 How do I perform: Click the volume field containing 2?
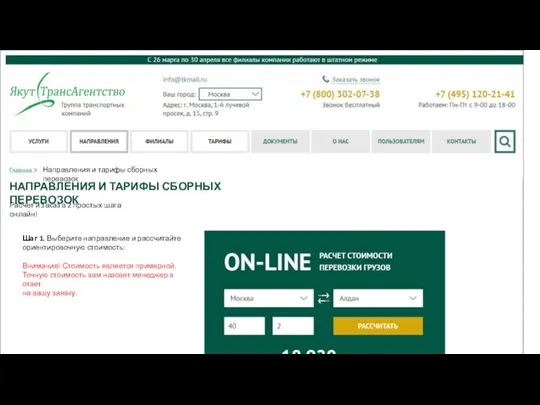(293, 326)
